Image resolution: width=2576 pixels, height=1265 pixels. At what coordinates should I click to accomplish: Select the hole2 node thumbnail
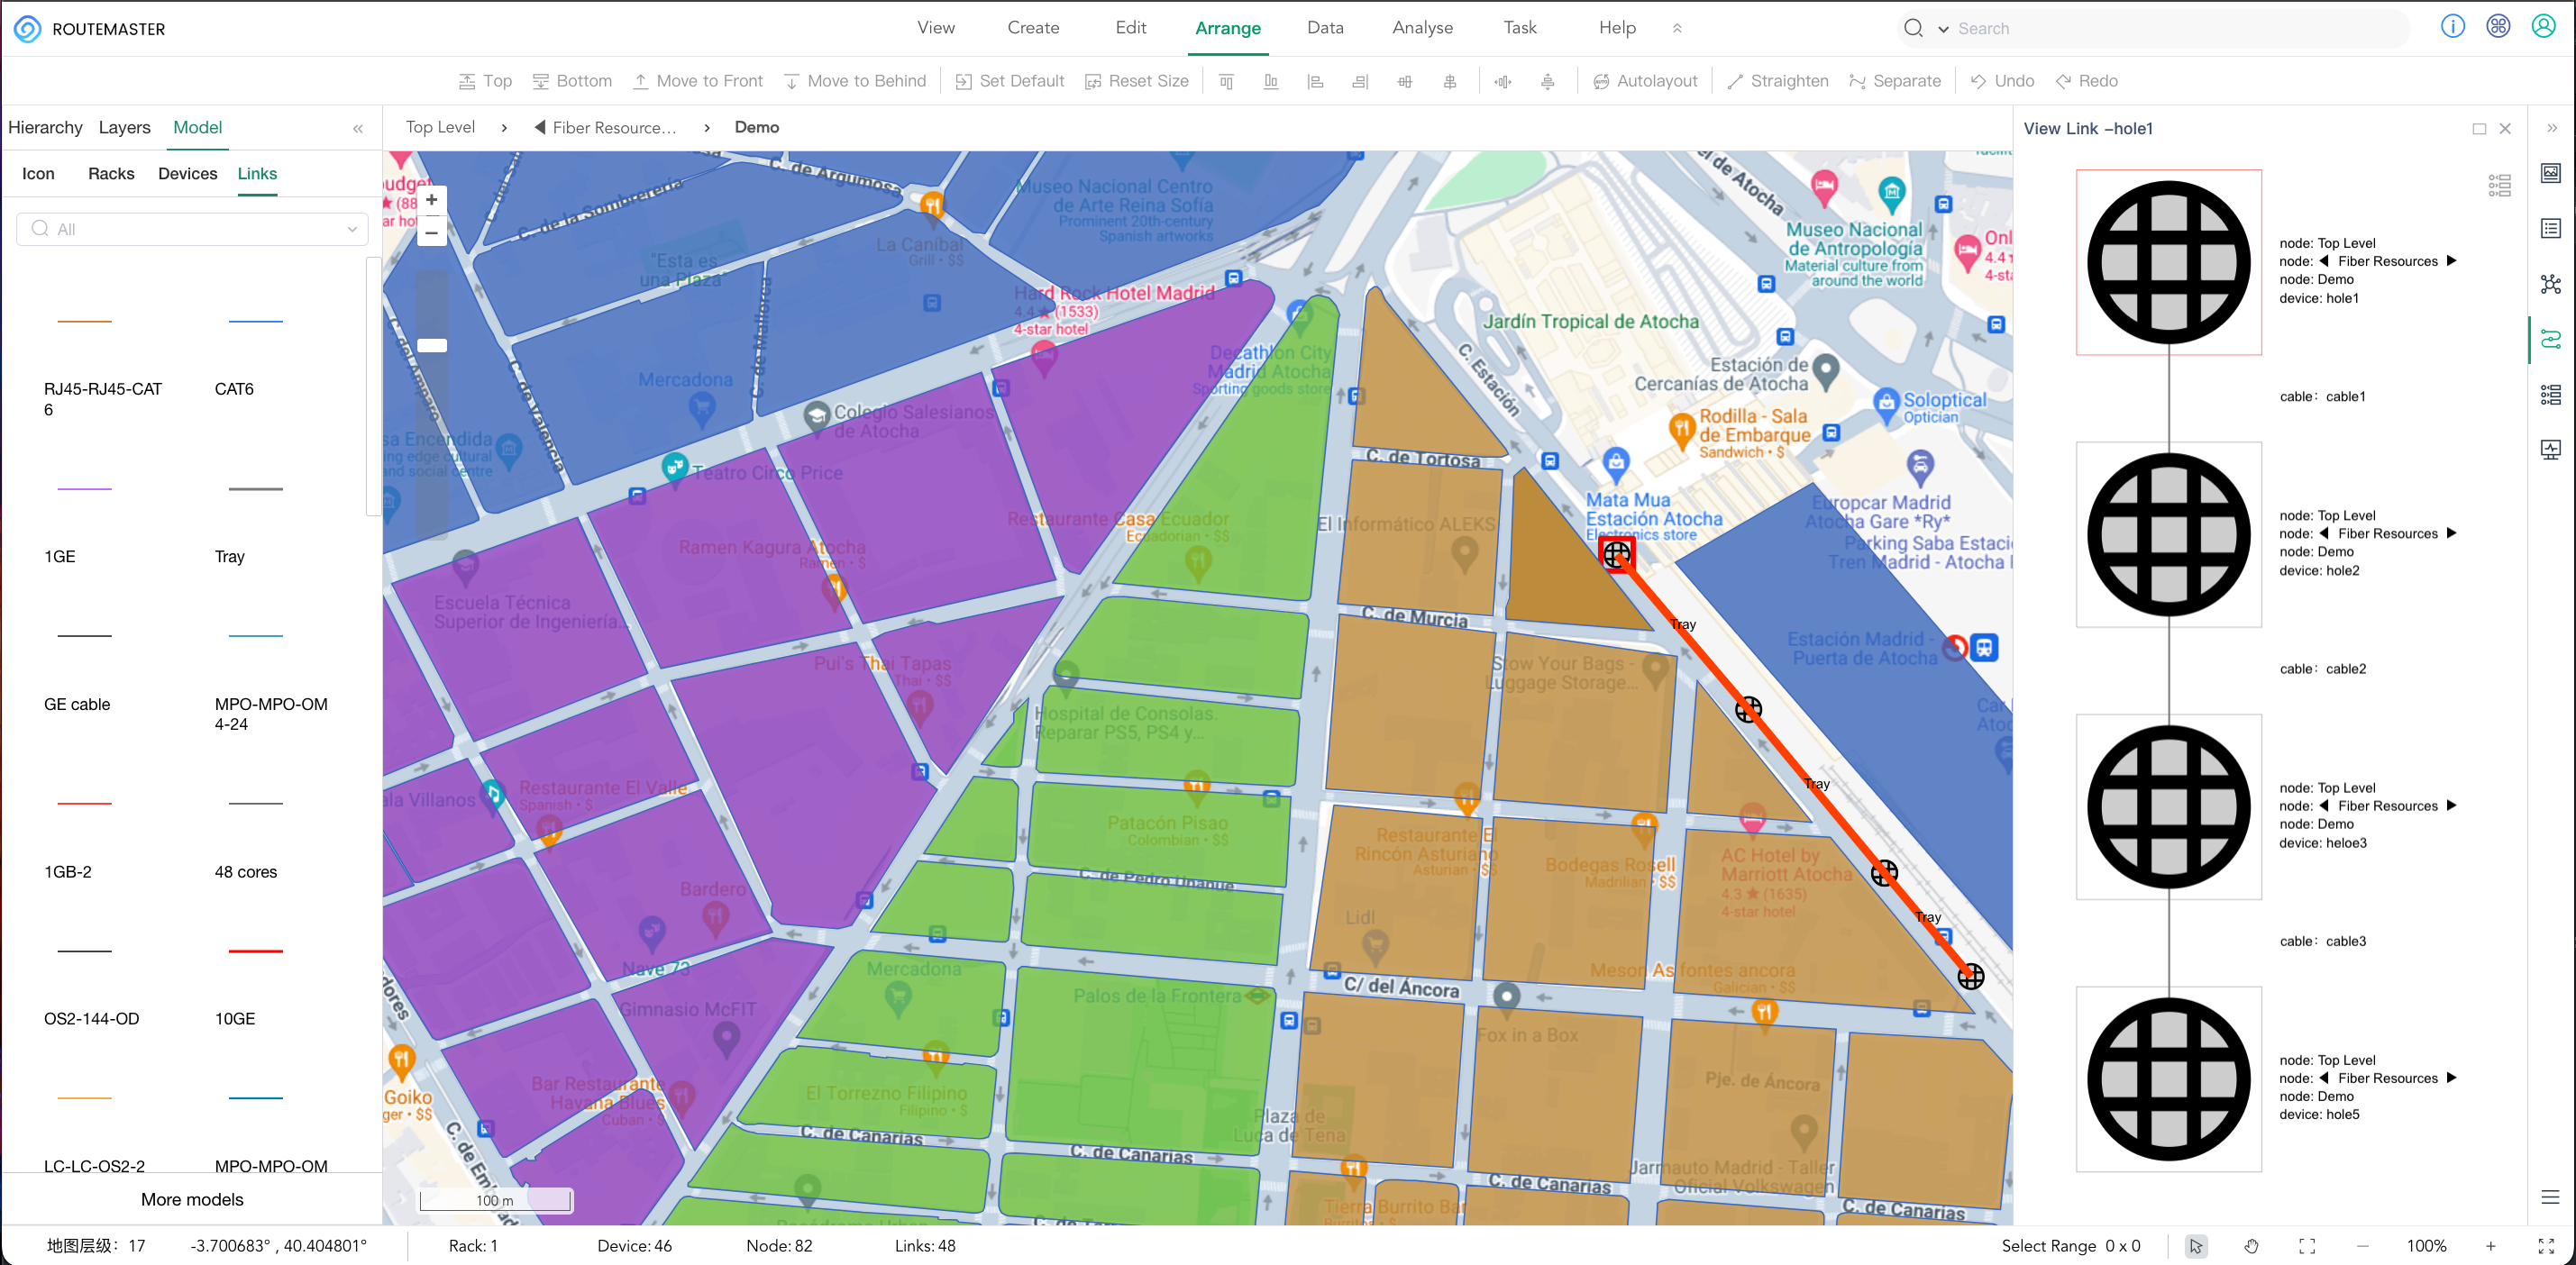tap(2168, 535)
